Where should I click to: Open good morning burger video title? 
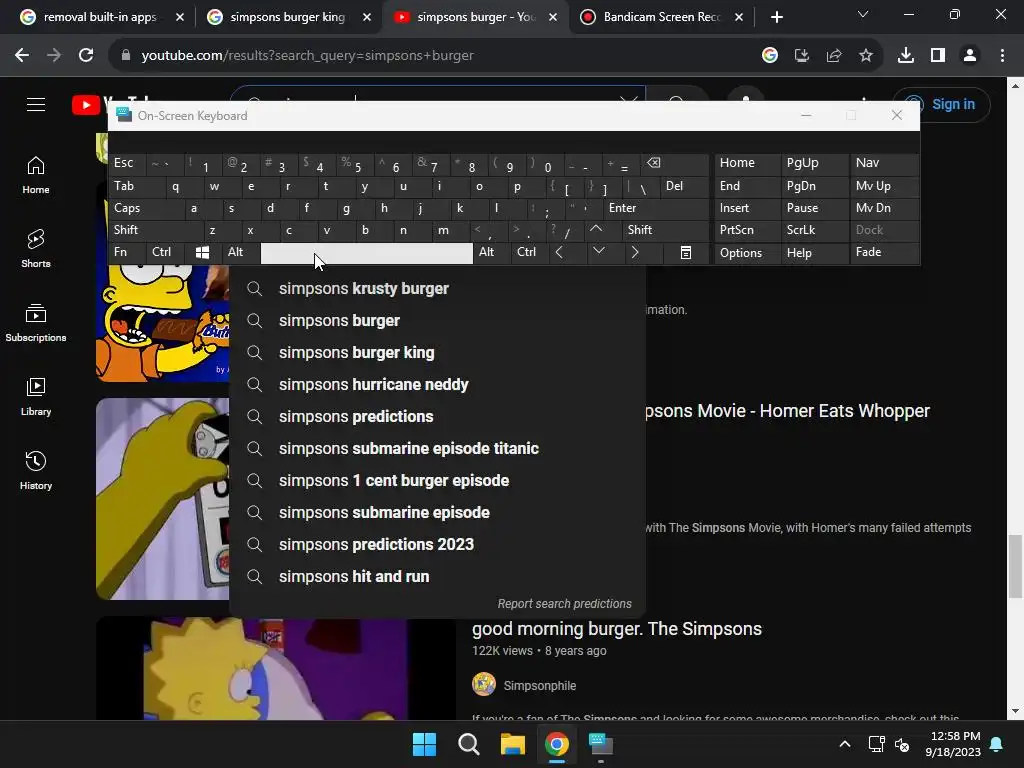[616, 629]
